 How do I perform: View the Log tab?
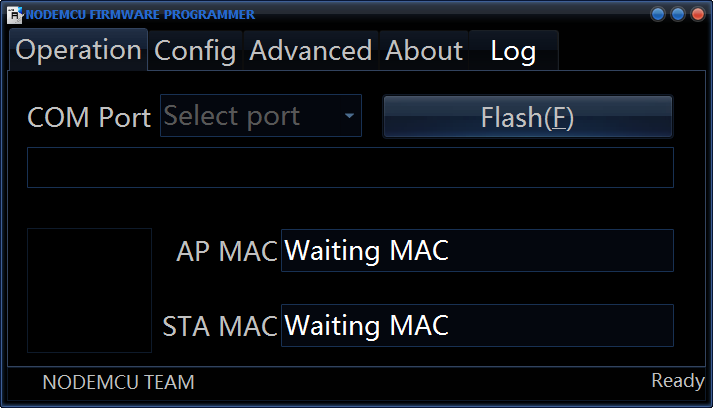tap(513, 50)
